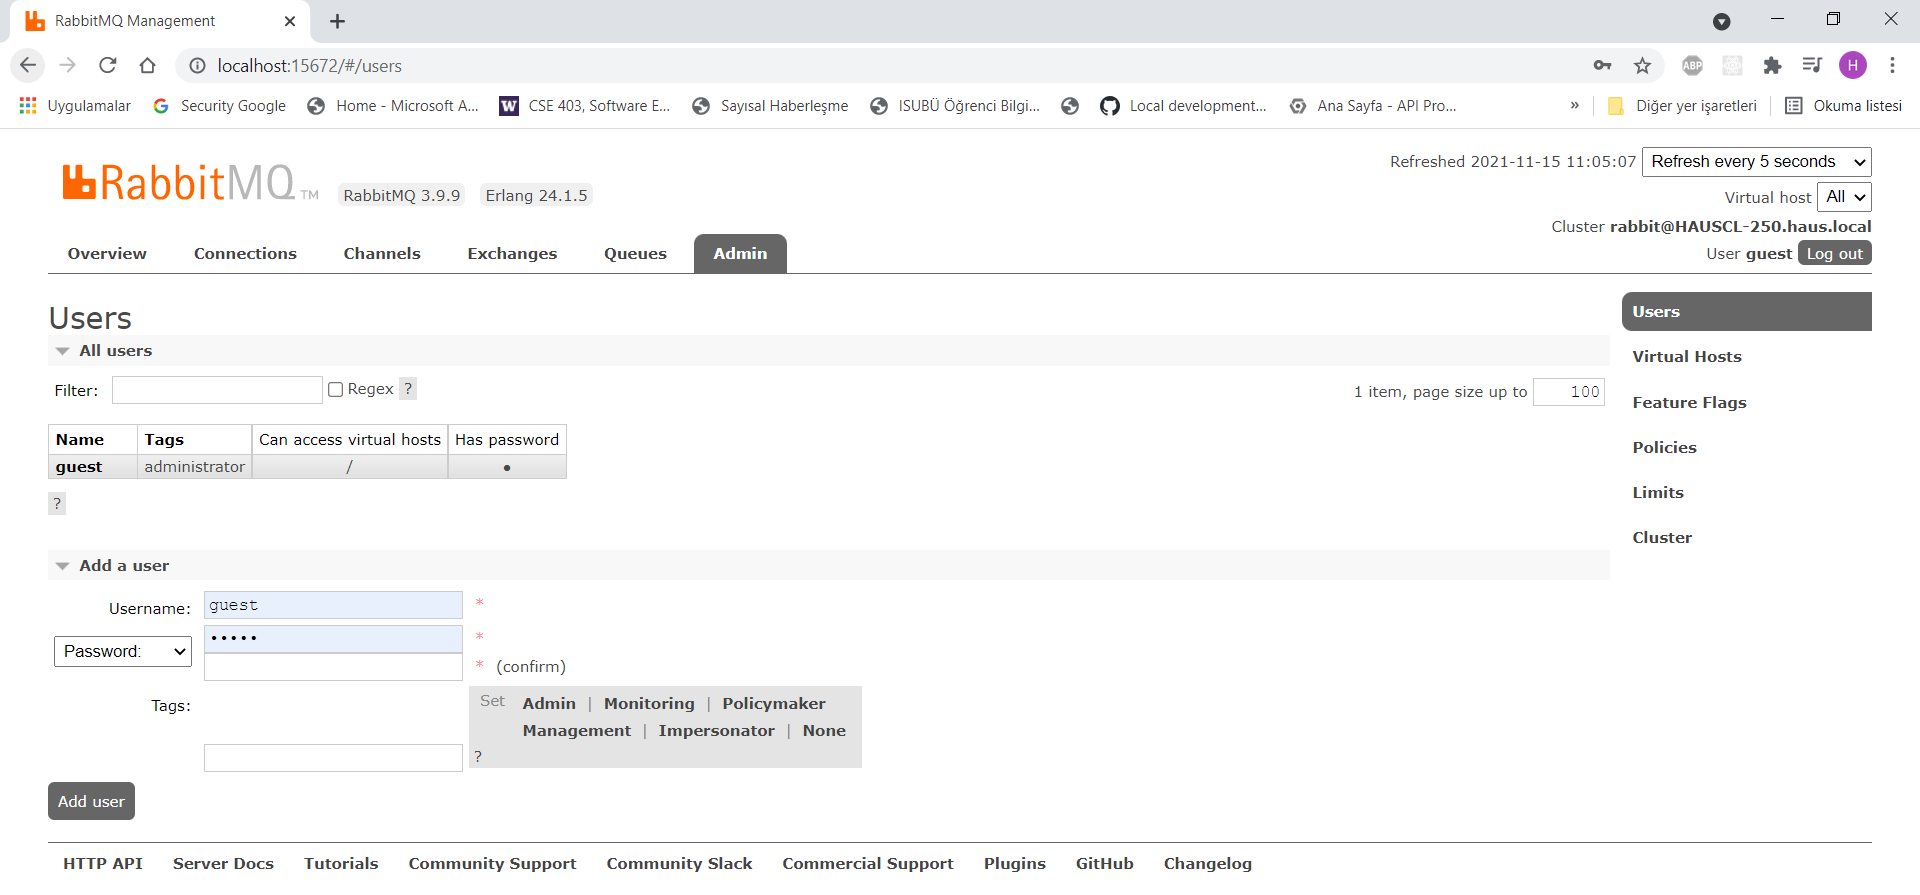Switch to the Queues tab
This screenshot has width=1920, height=895.
pos(635,254)
